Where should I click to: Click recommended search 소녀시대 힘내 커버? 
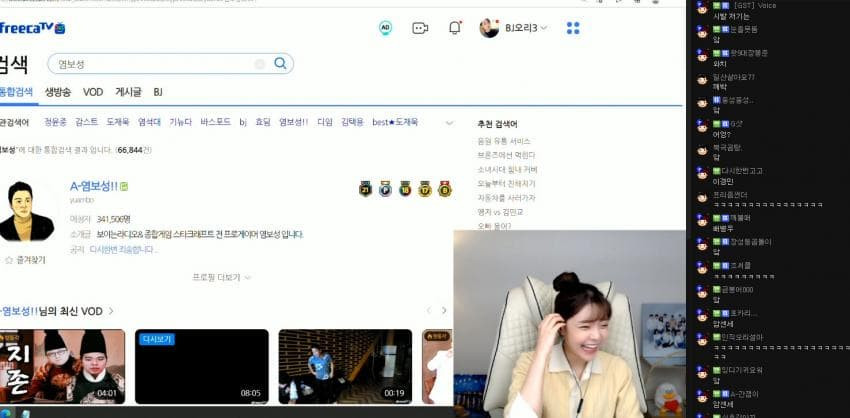[x=507, y=170]
